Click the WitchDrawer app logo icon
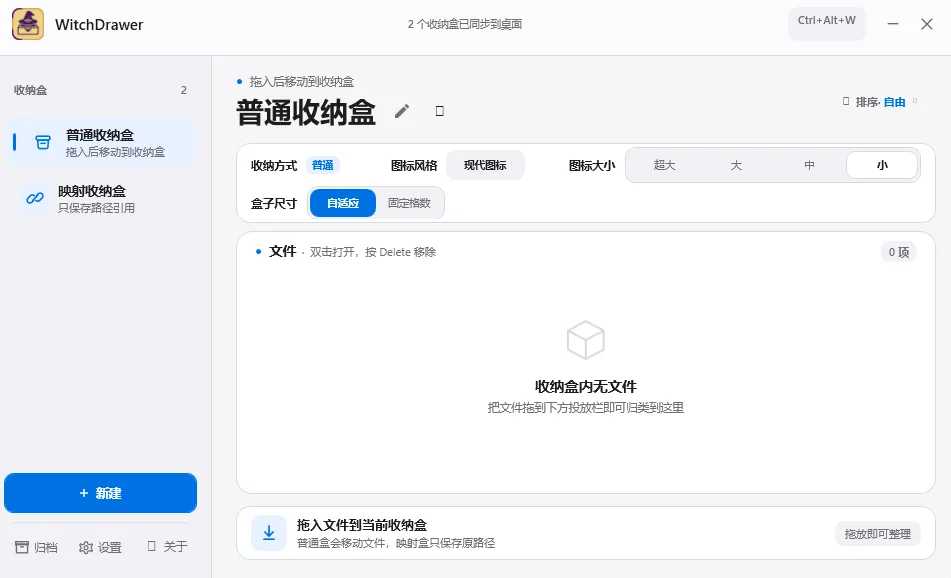The height and width of the screenshot is (578, 951). pos(28,24)
